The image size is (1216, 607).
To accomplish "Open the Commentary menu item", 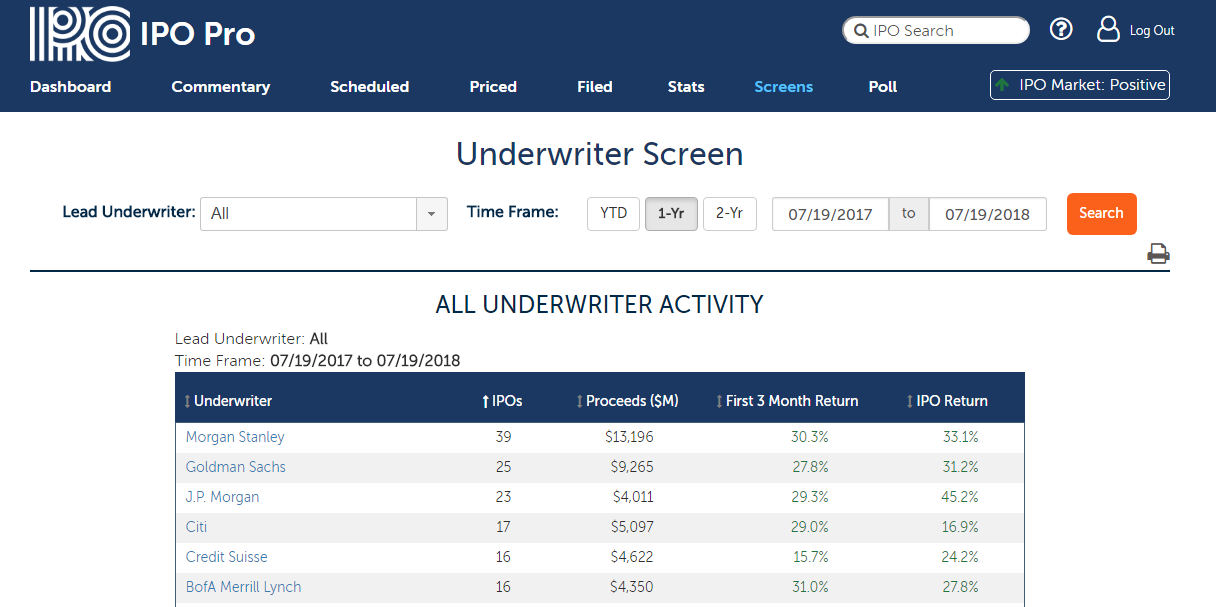I will 221,87.
